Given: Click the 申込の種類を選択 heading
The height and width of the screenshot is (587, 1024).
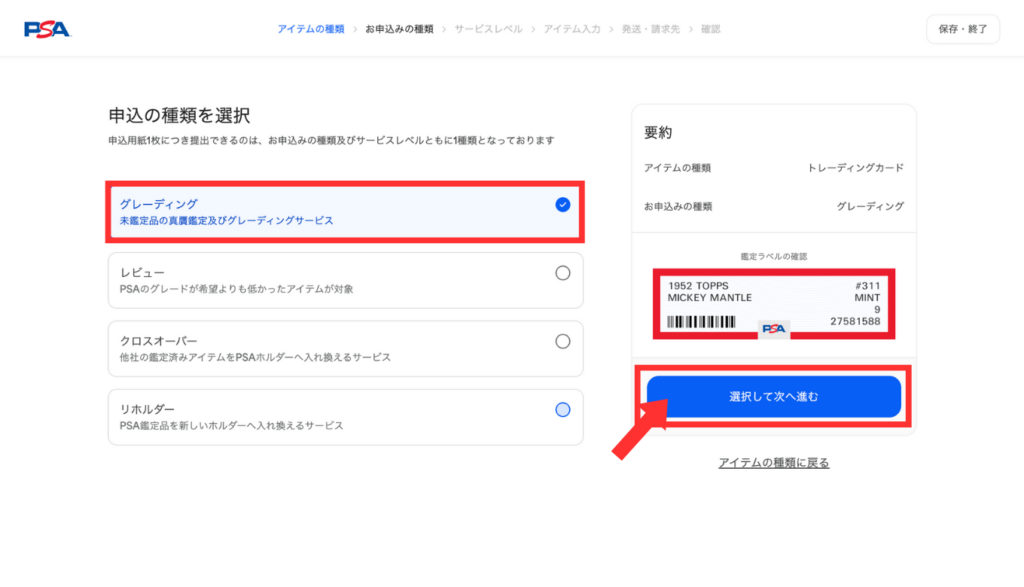Looking at the screenshot, I should click(x=179, y=116).
